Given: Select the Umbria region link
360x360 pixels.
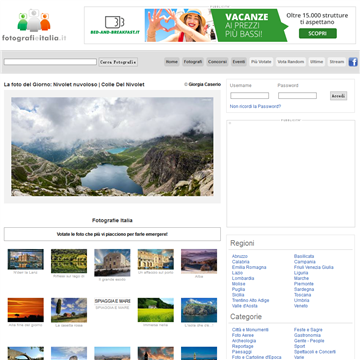Looking at the screenshot, I should pyautogui.click(x=302, y=300).
